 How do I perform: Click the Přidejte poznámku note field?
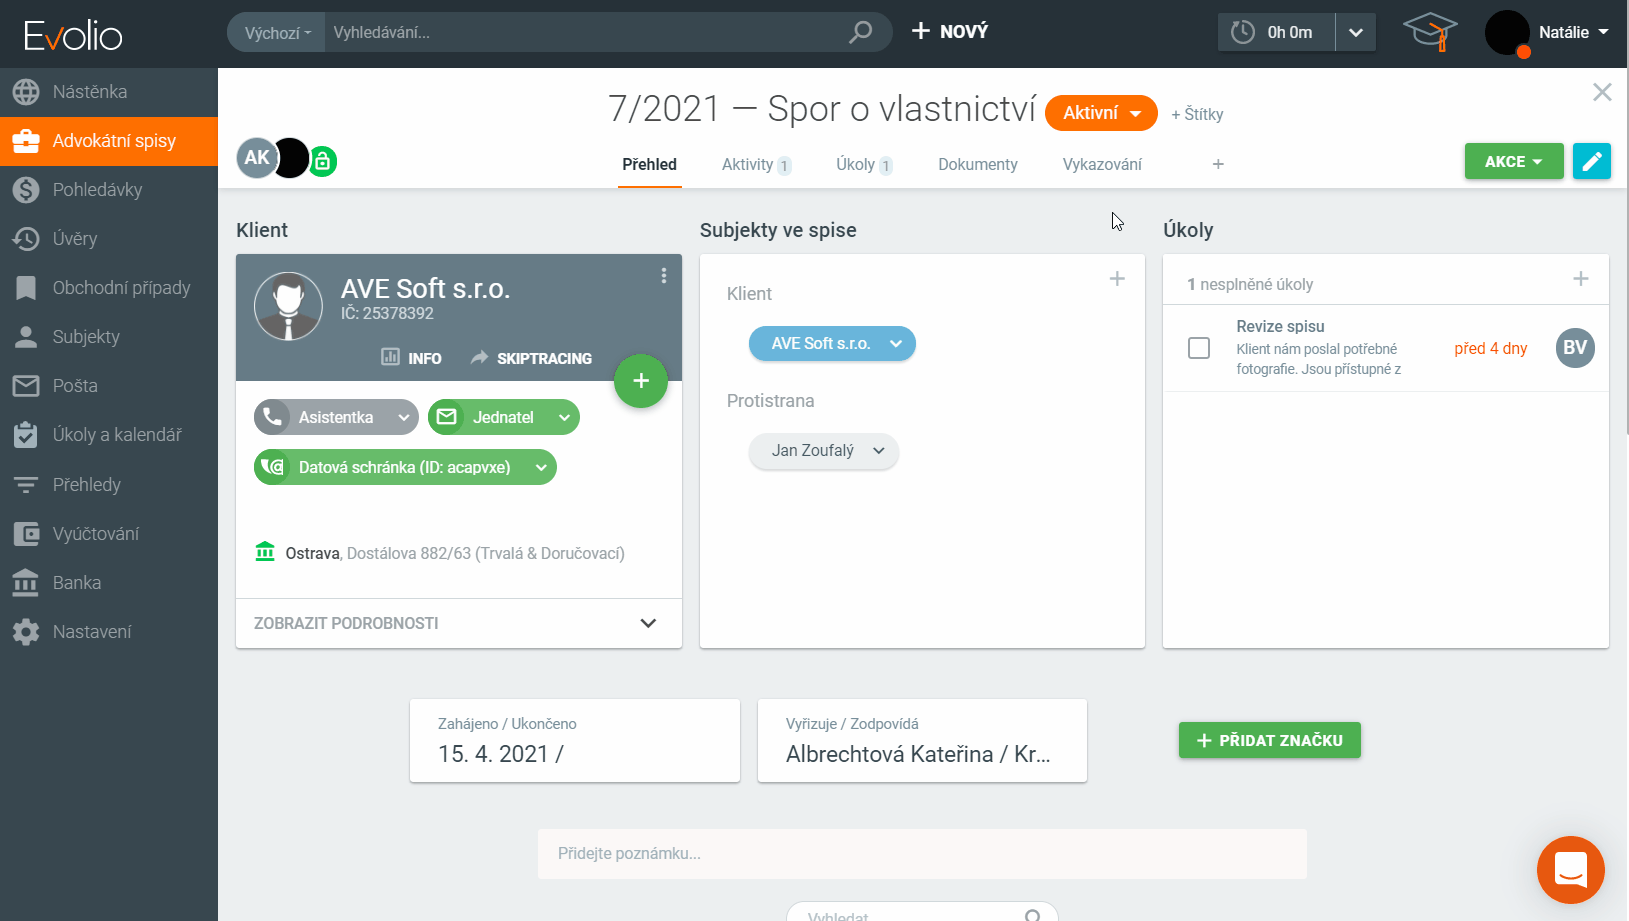coord(921,853)
